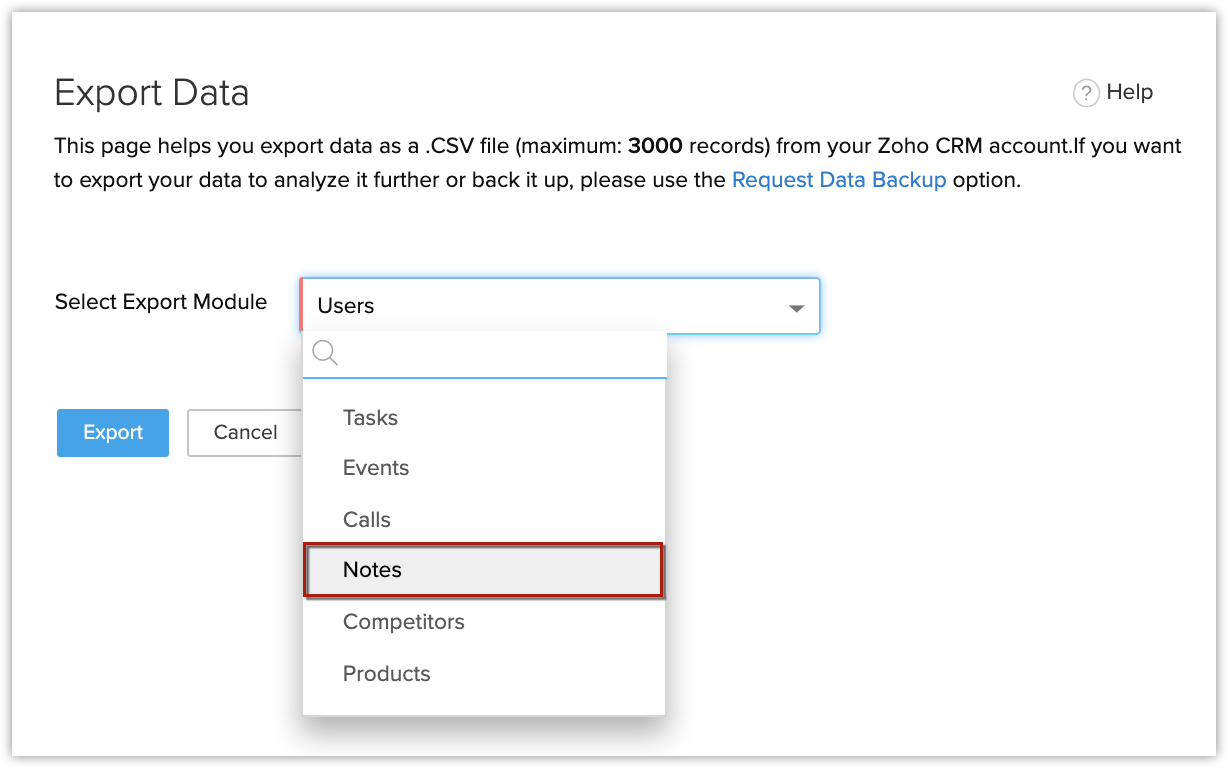Select Competitors from the module list
This screenshot has height=768, width=1228.
pyautogui.click(x=404, y=622)
